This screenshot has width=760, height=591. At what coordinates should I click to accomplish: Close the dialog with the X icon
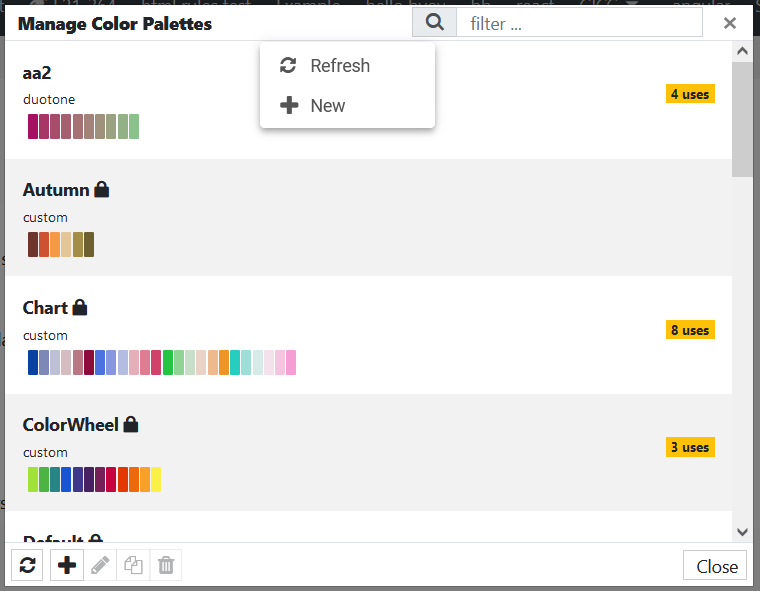pyautogui.click(x=729, y=23)
